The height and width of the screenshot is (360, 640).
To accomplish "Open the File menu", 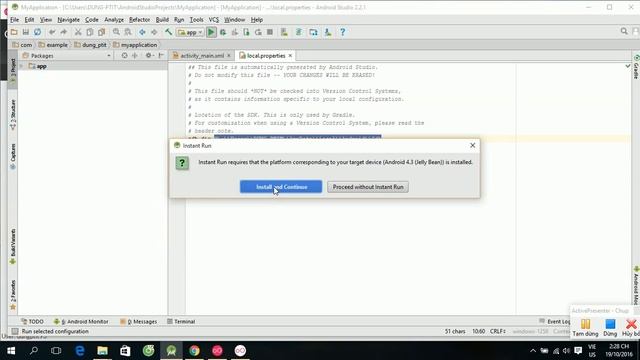I will [x=15, y=20].
